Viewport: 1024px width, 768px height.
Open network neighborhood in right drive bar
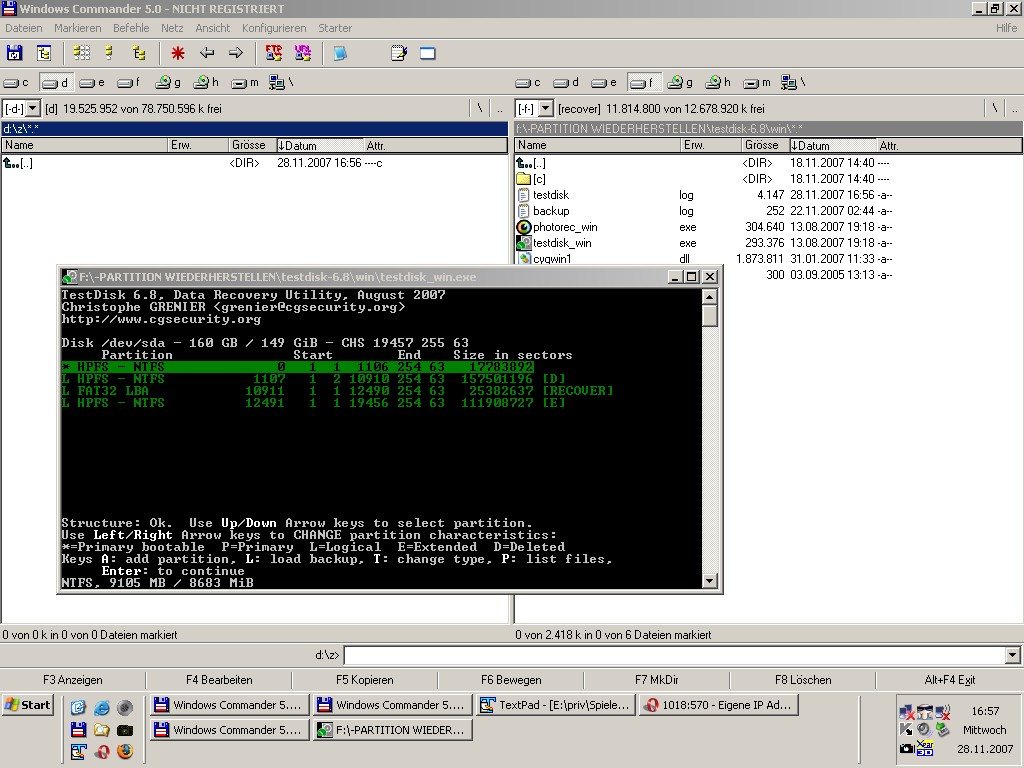[793, 82]
